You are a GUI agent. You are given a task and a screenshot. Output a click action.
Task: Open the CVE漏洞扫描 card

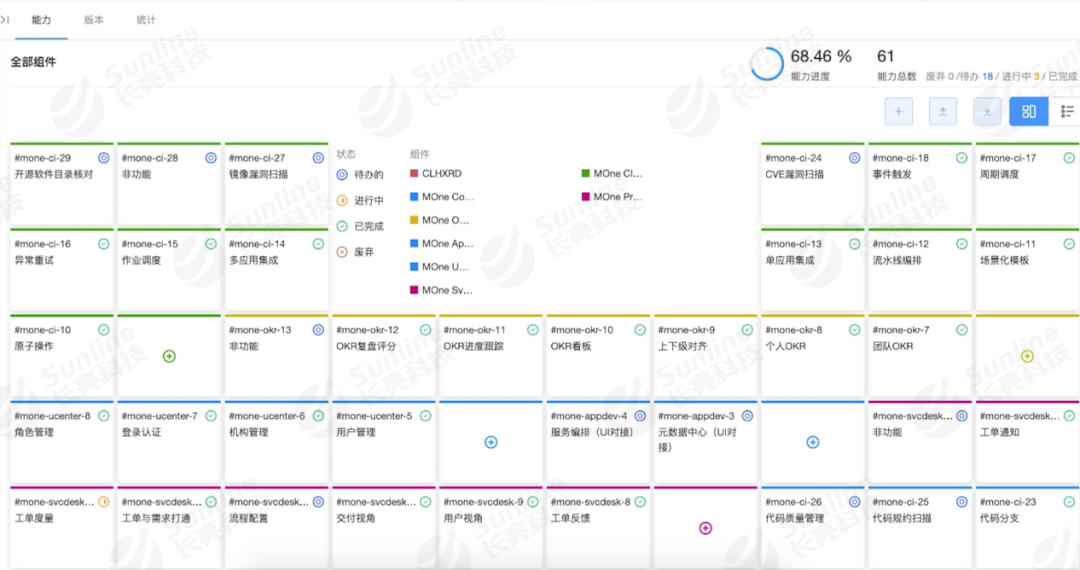click(813, 184)
